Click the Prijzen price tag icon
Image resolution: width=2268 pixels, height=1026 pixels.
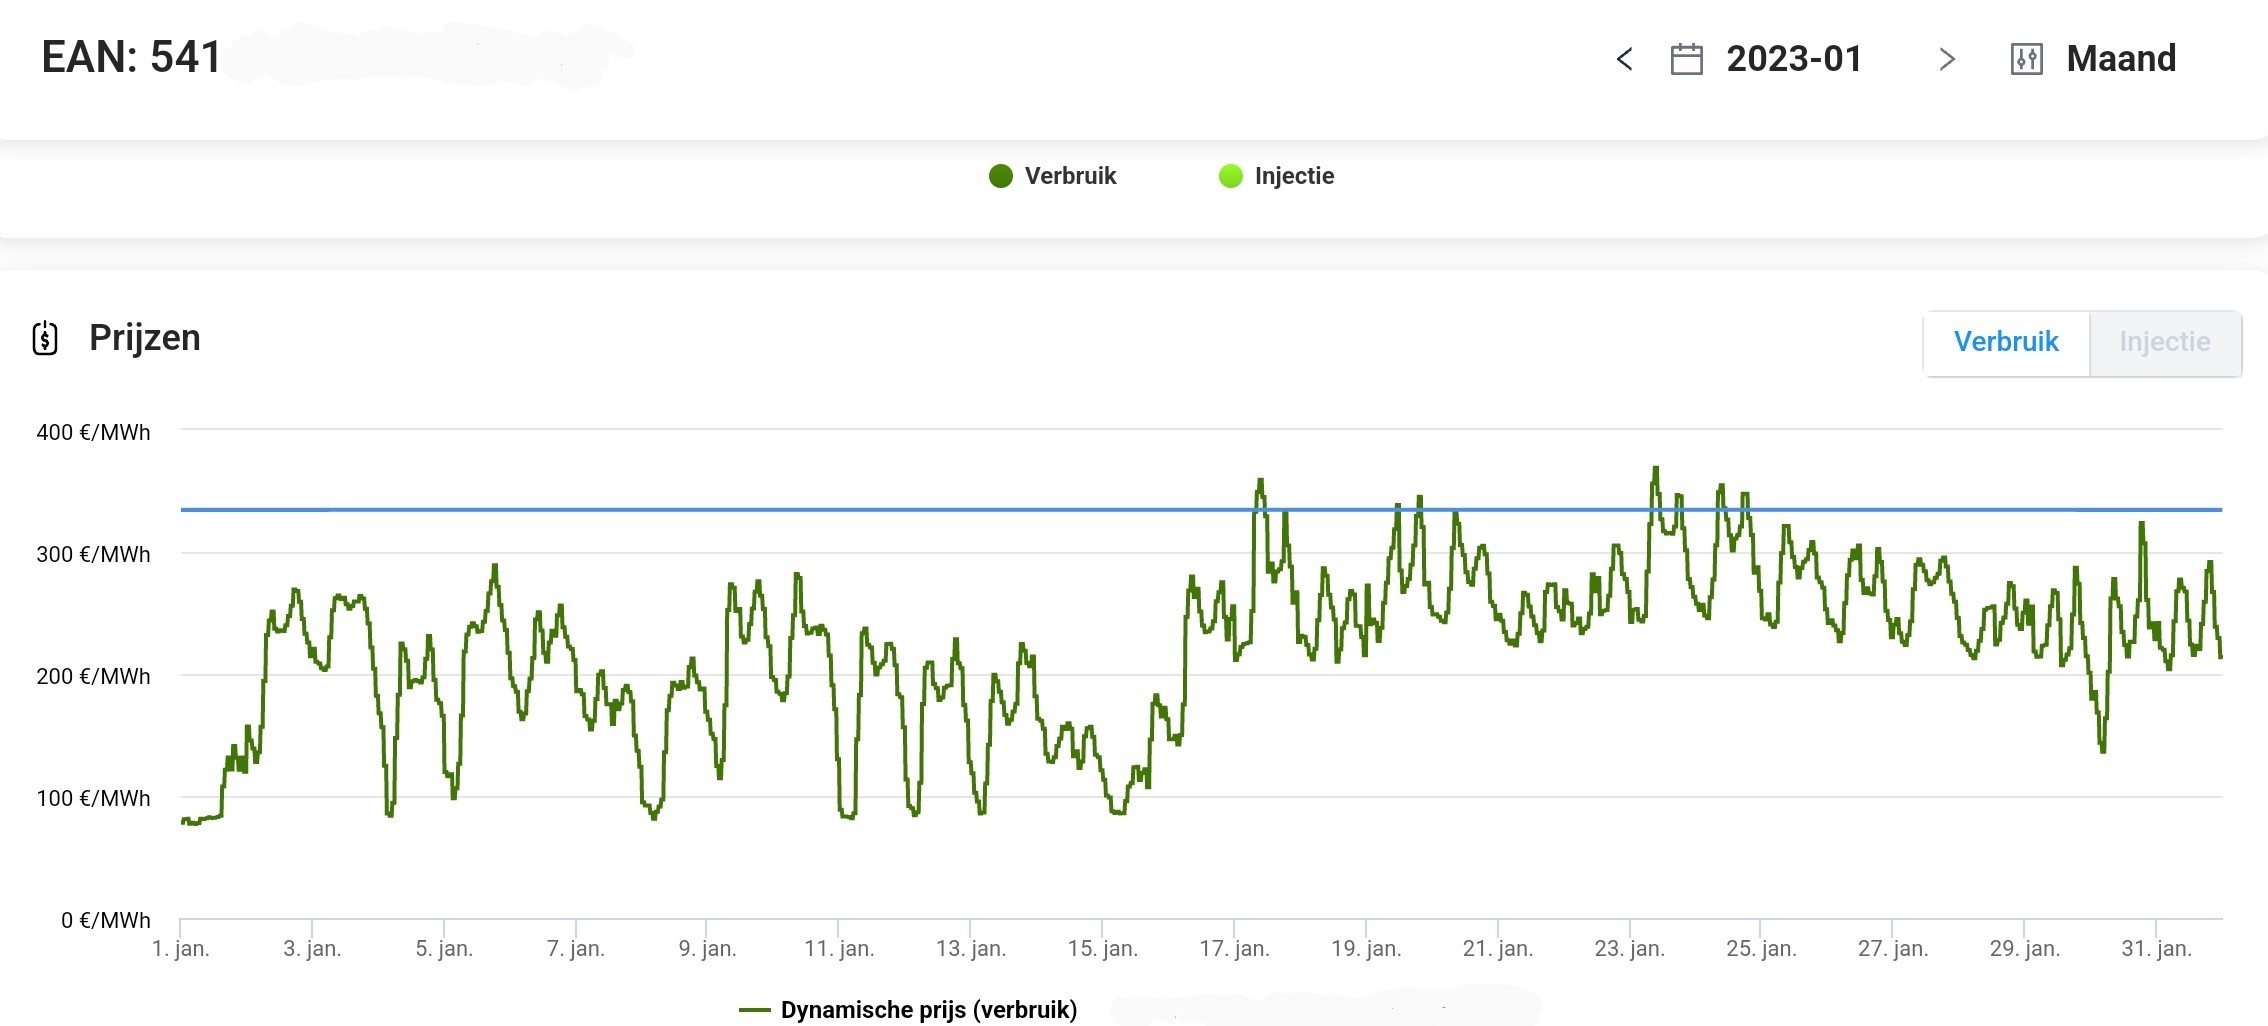[x=45, y=339]
